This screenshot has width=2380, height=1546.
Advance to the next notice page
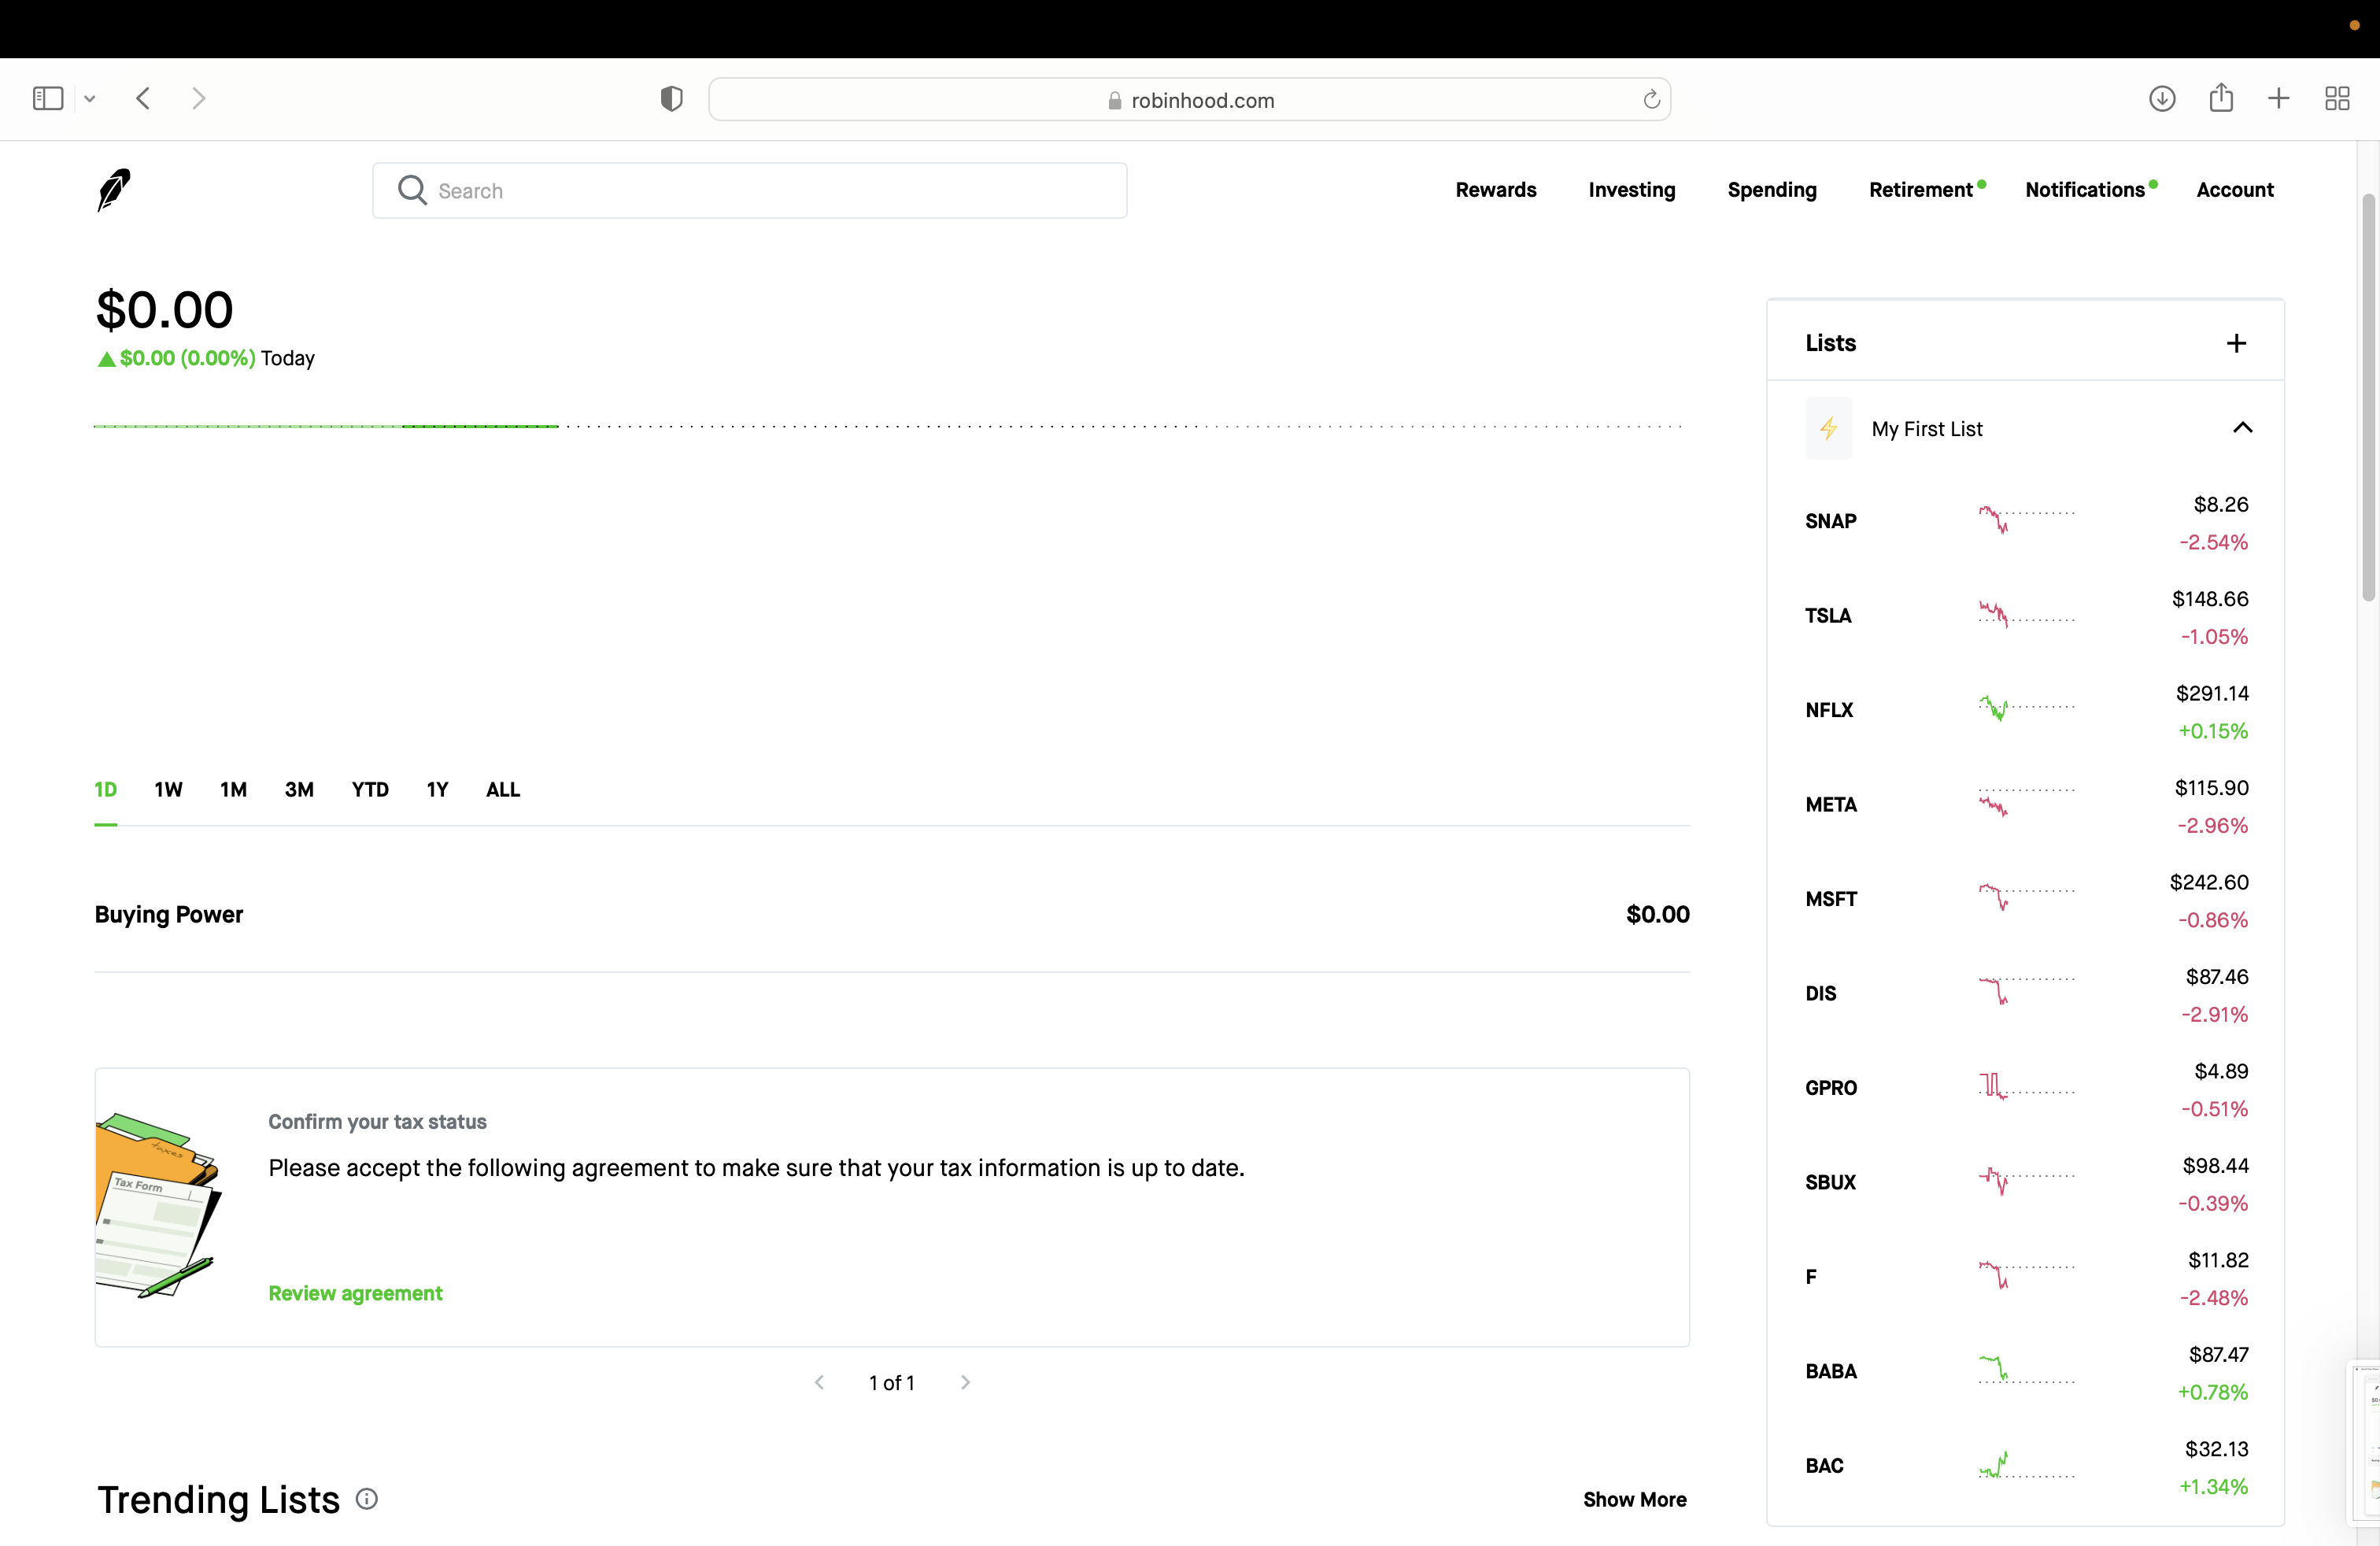(965, 1382)
